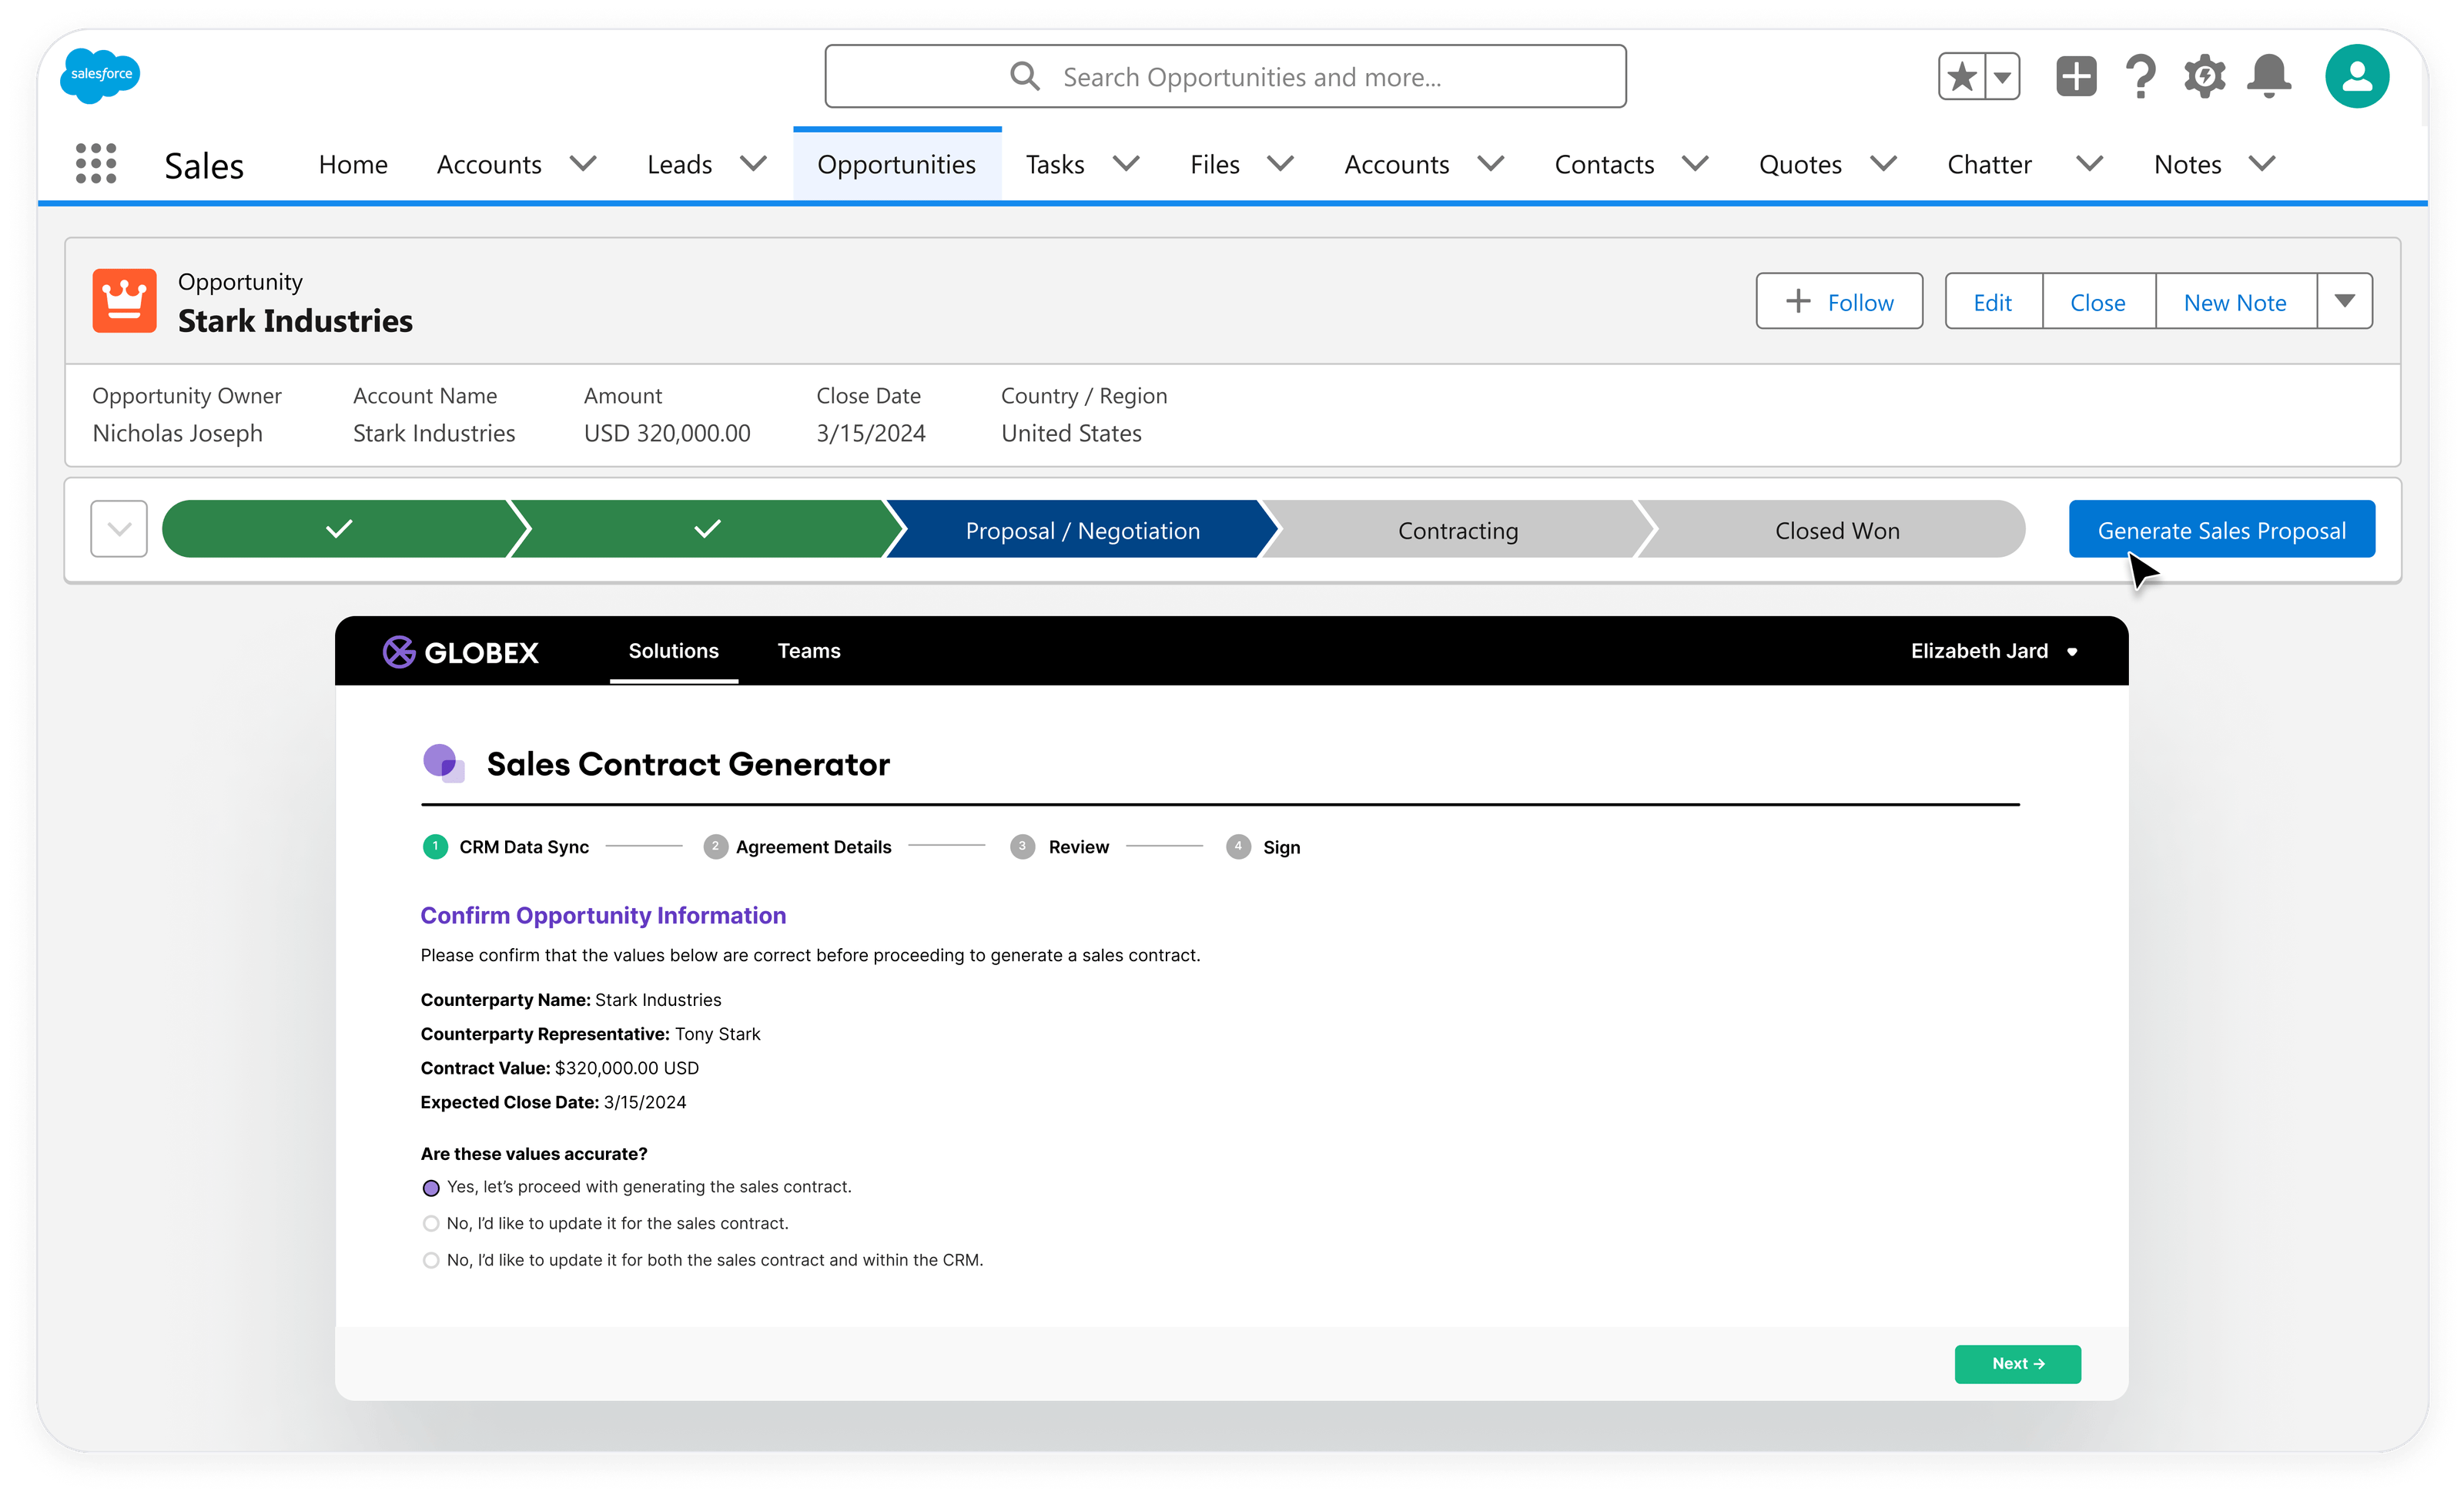Expand the Contacts tab chevron
This screenshot has height=1495, width=2464.
pos(1695,163)
